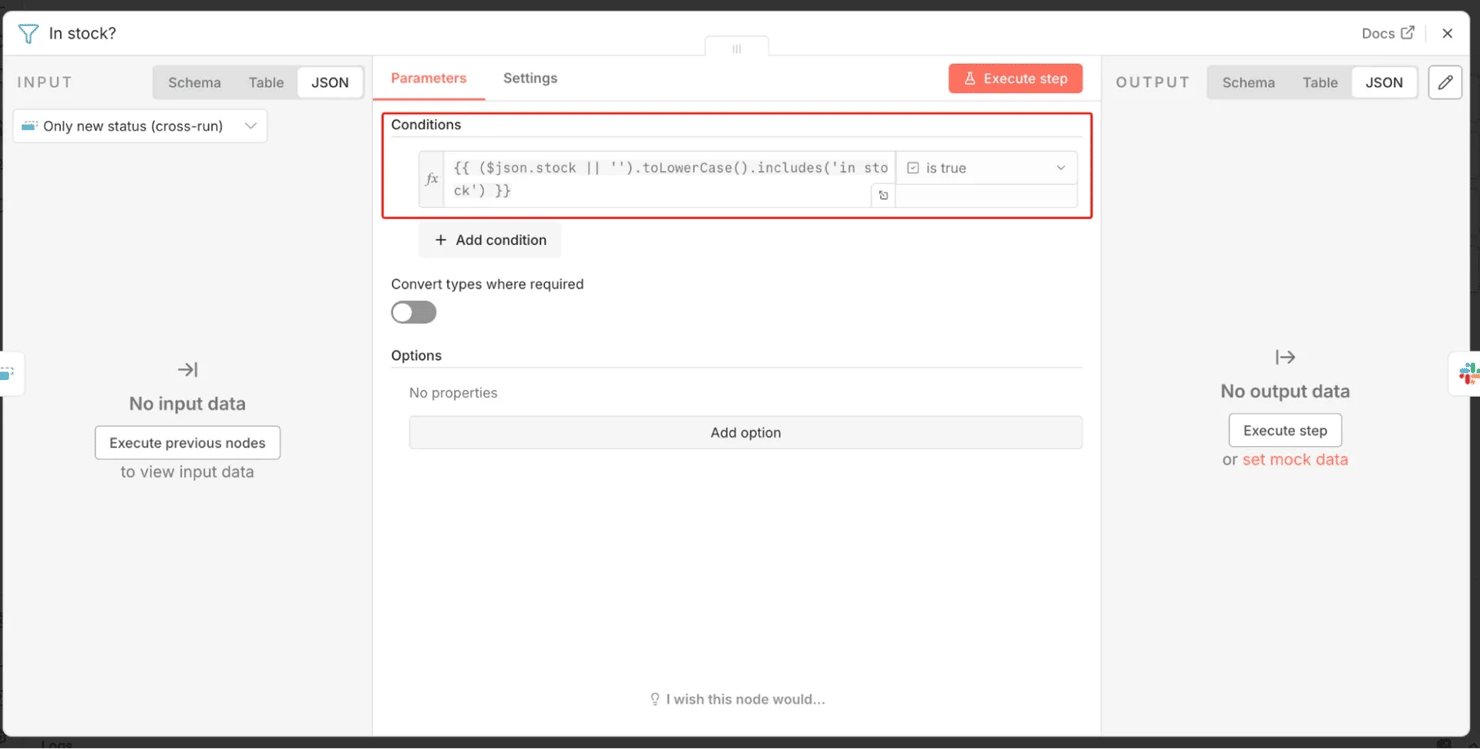1480x749 pixels.
Task: Click the Options section label
Action: click(416, 355)
